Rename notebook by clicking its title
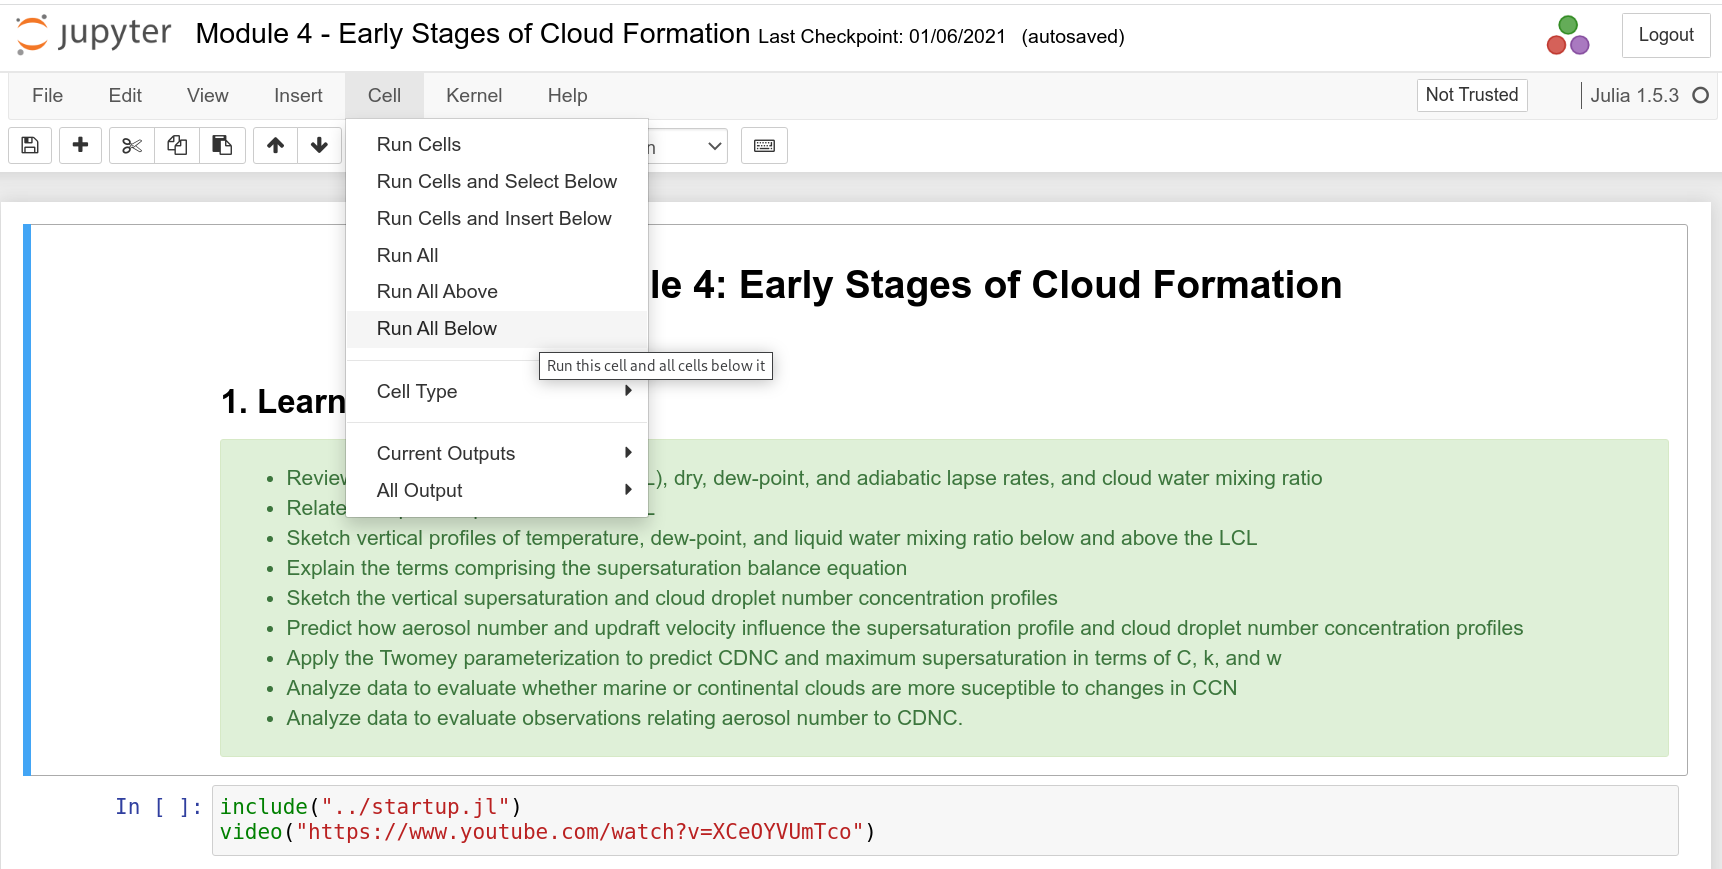1722x869 pixels. coord(472,34)
